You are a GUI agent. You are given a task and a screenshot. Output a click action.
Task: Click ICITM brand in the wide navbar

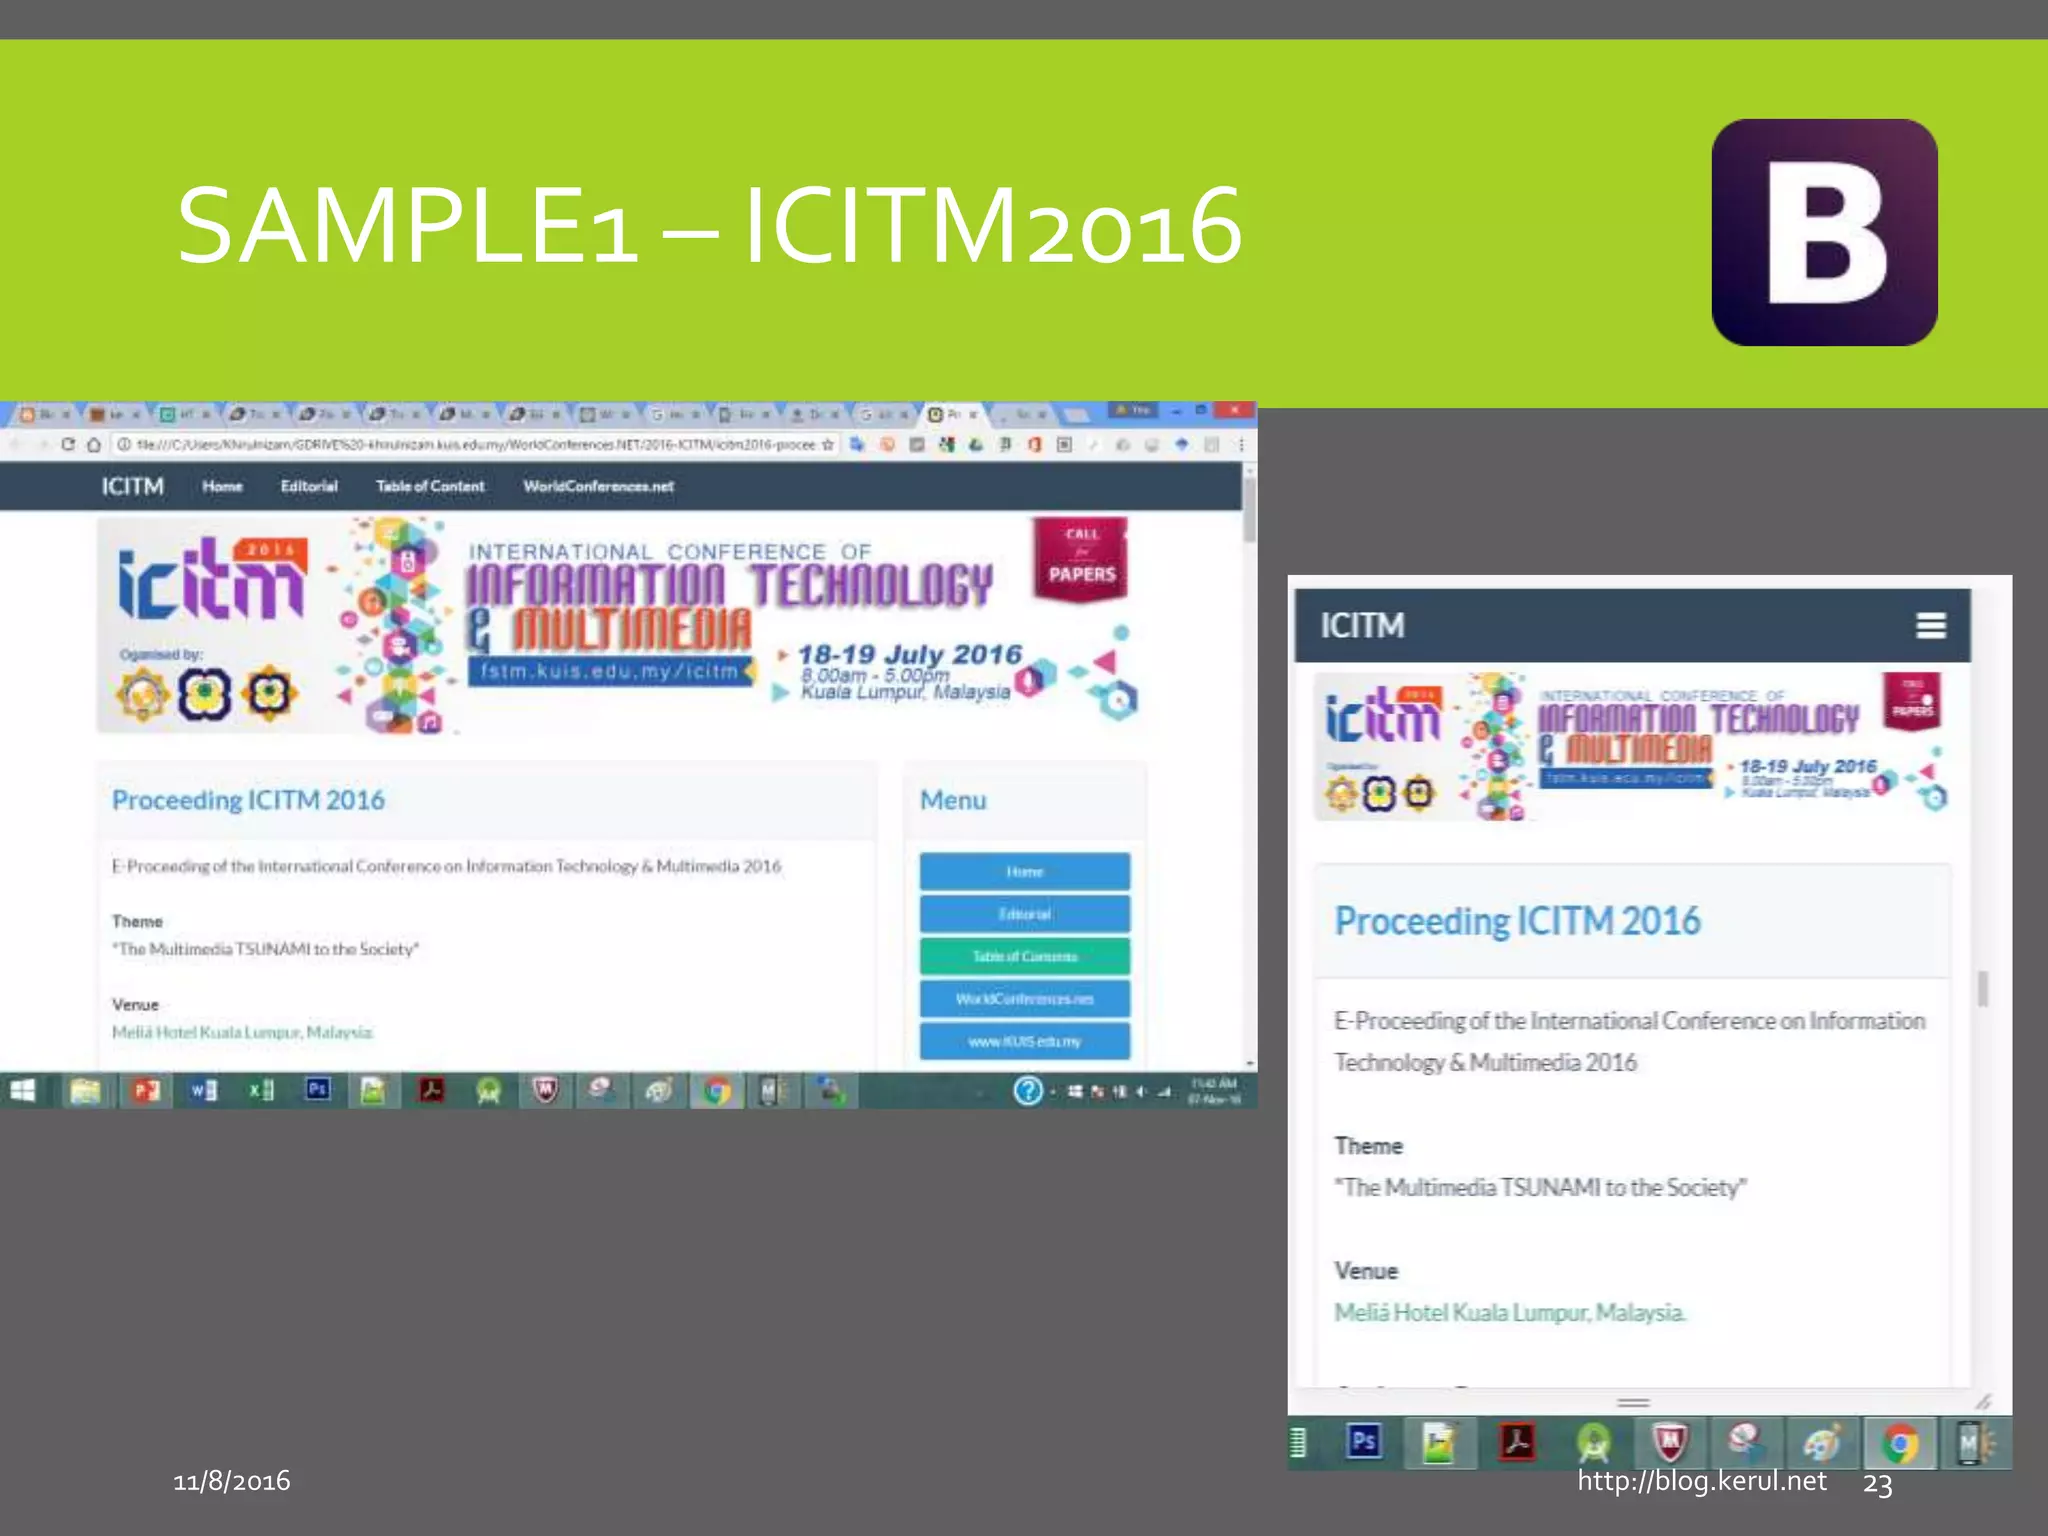coord(132,487)
